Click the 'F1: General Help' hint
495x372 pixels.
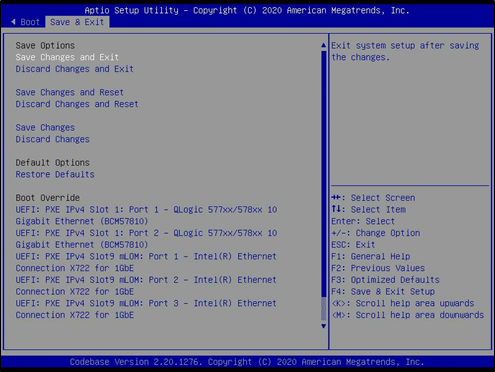(x=371, y=256)
